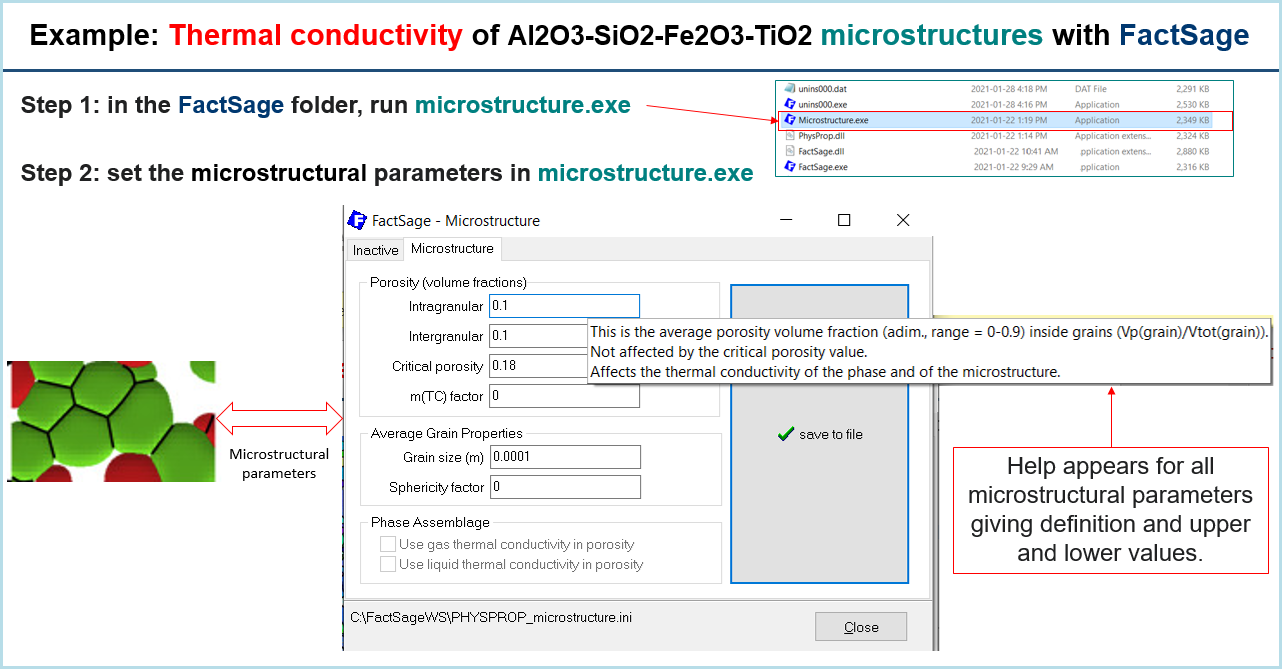Viewport: 1282px width, 669px height.
Task: Click the Intragranular porosity input field
Action: 564,306
